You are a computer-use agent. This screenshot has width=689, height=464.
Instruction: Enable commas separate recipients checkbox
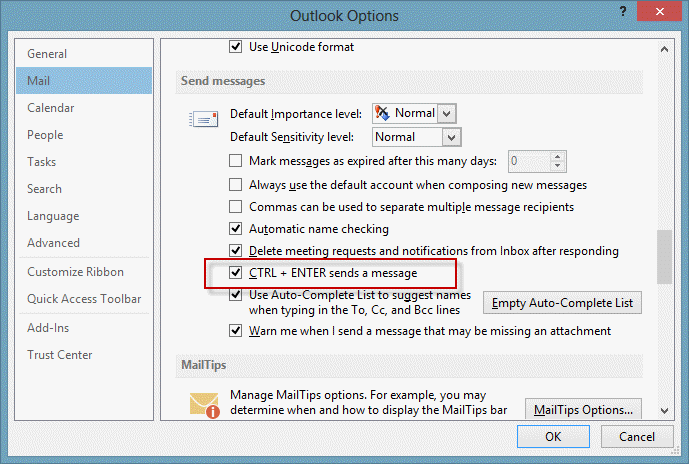click(x=236, y=207)
